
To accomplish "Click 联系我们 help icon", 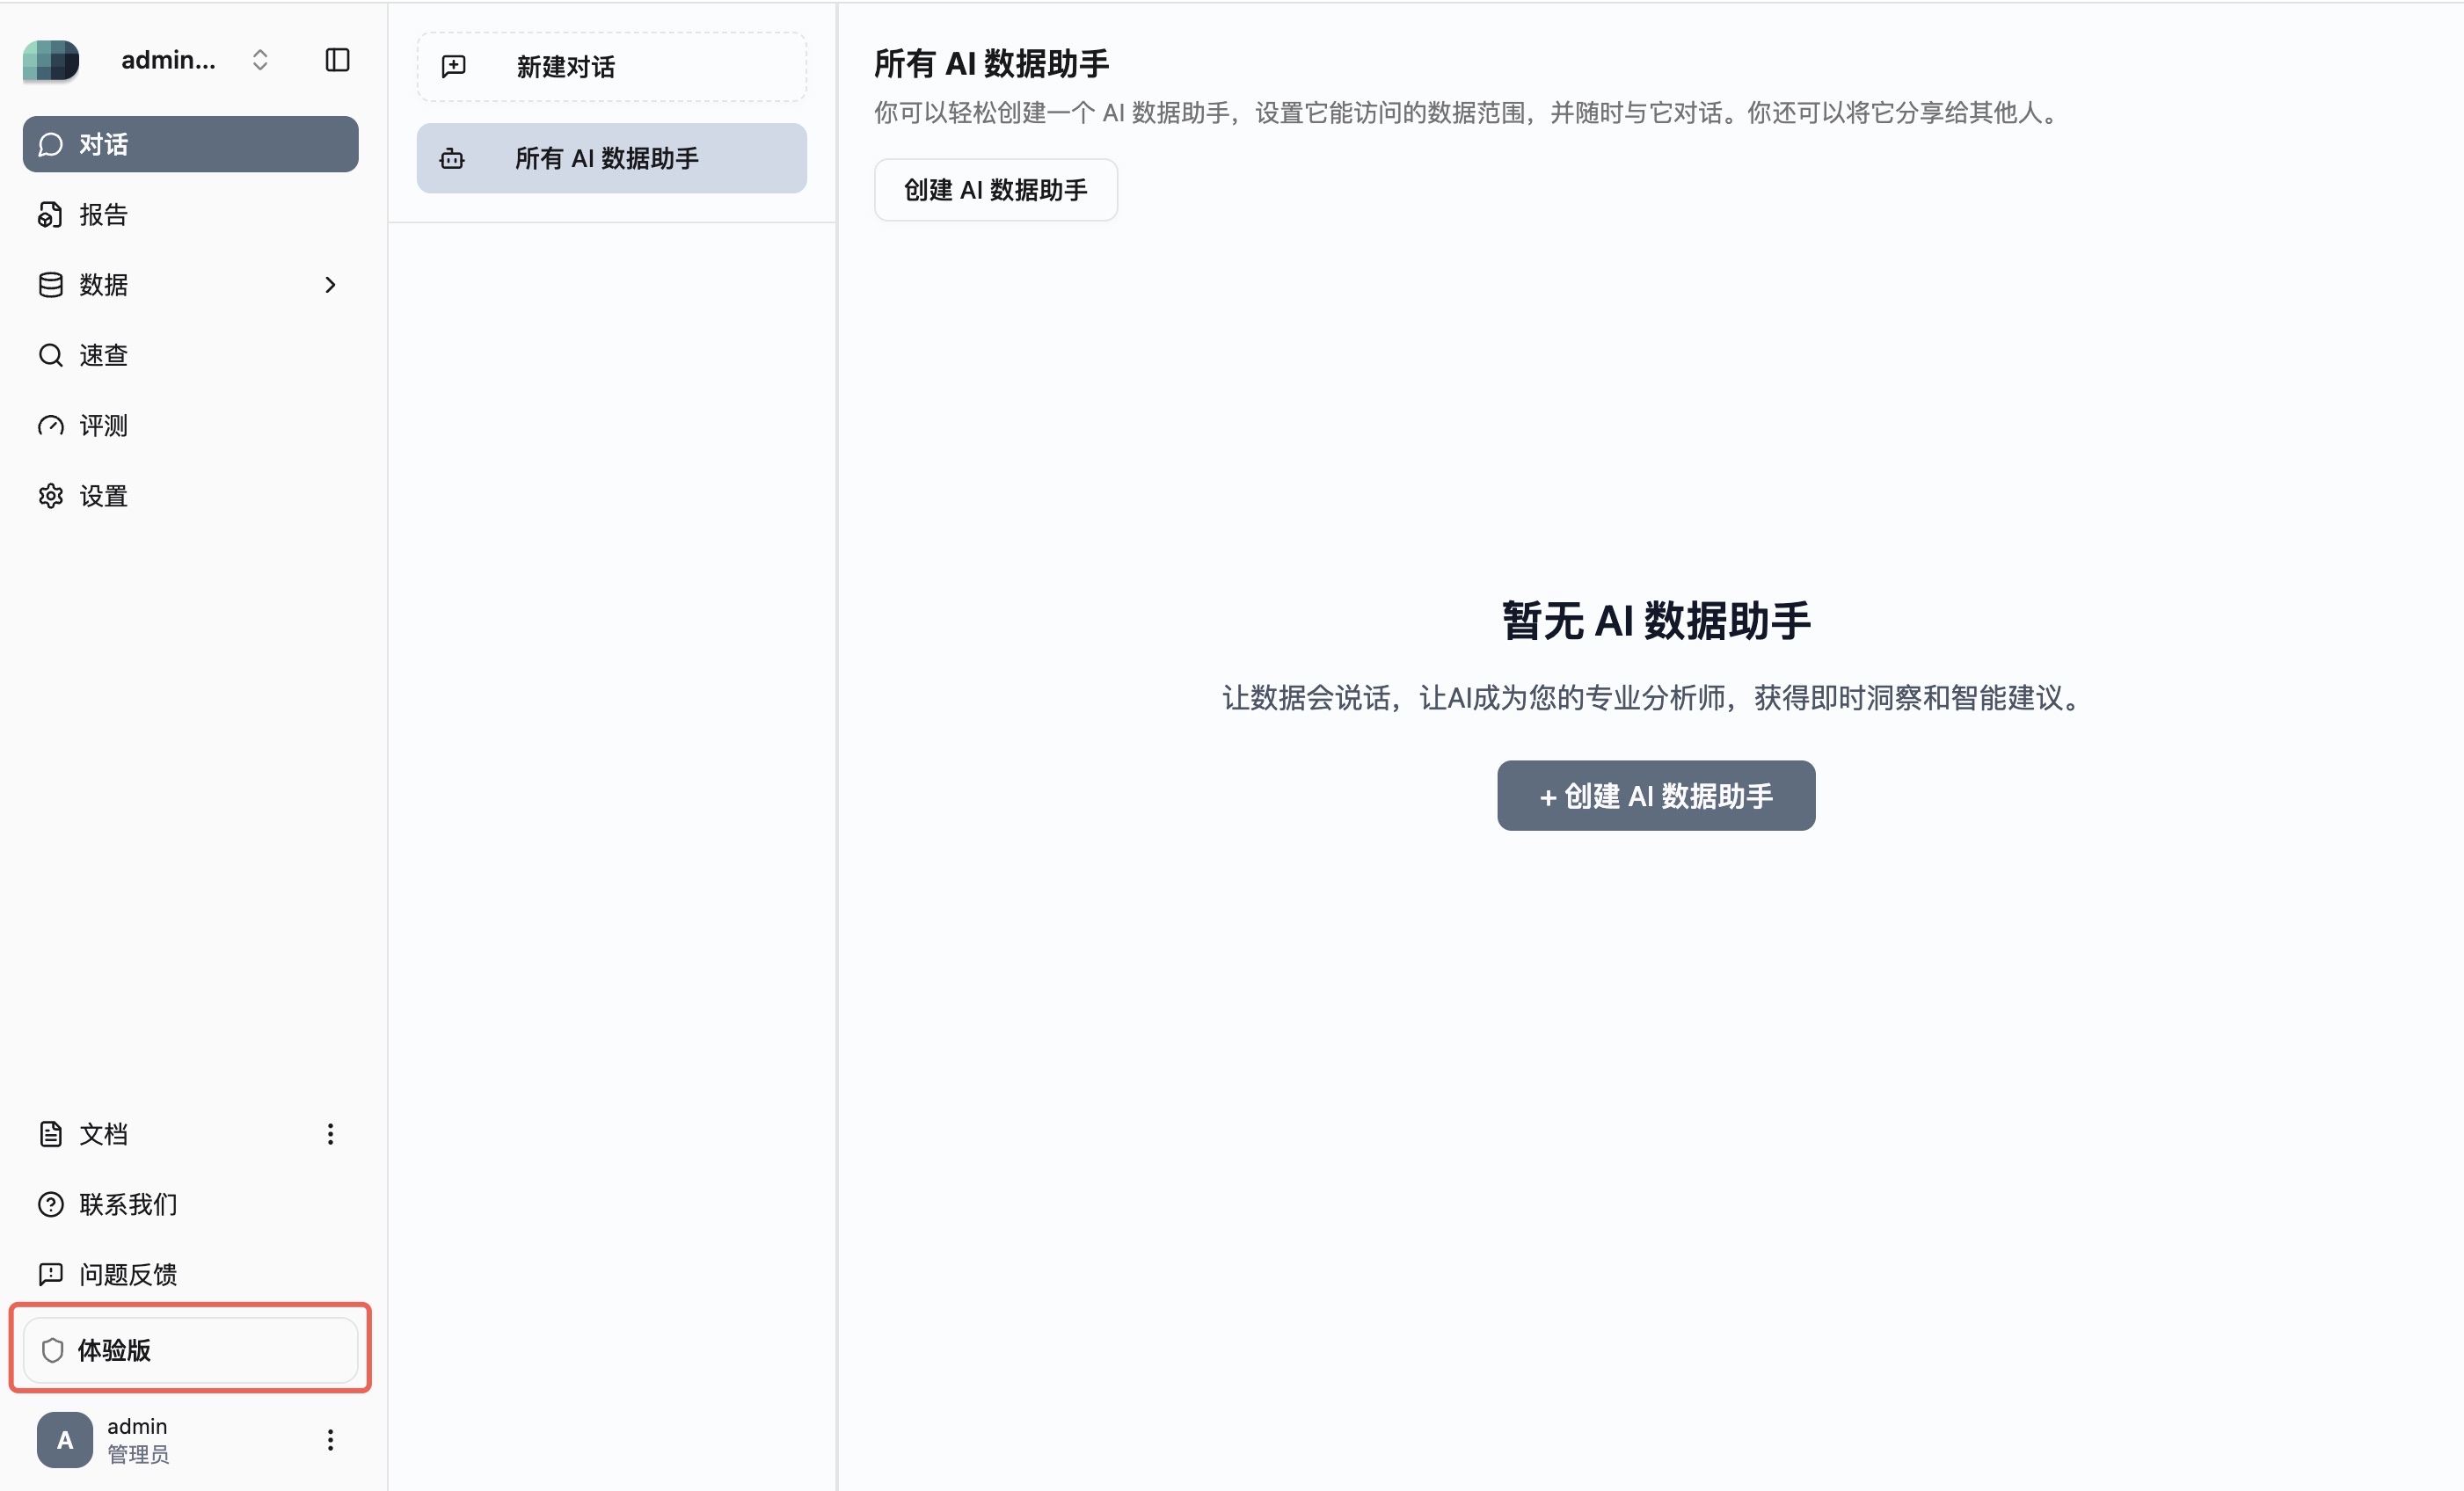I will (x=50, y=1204).
